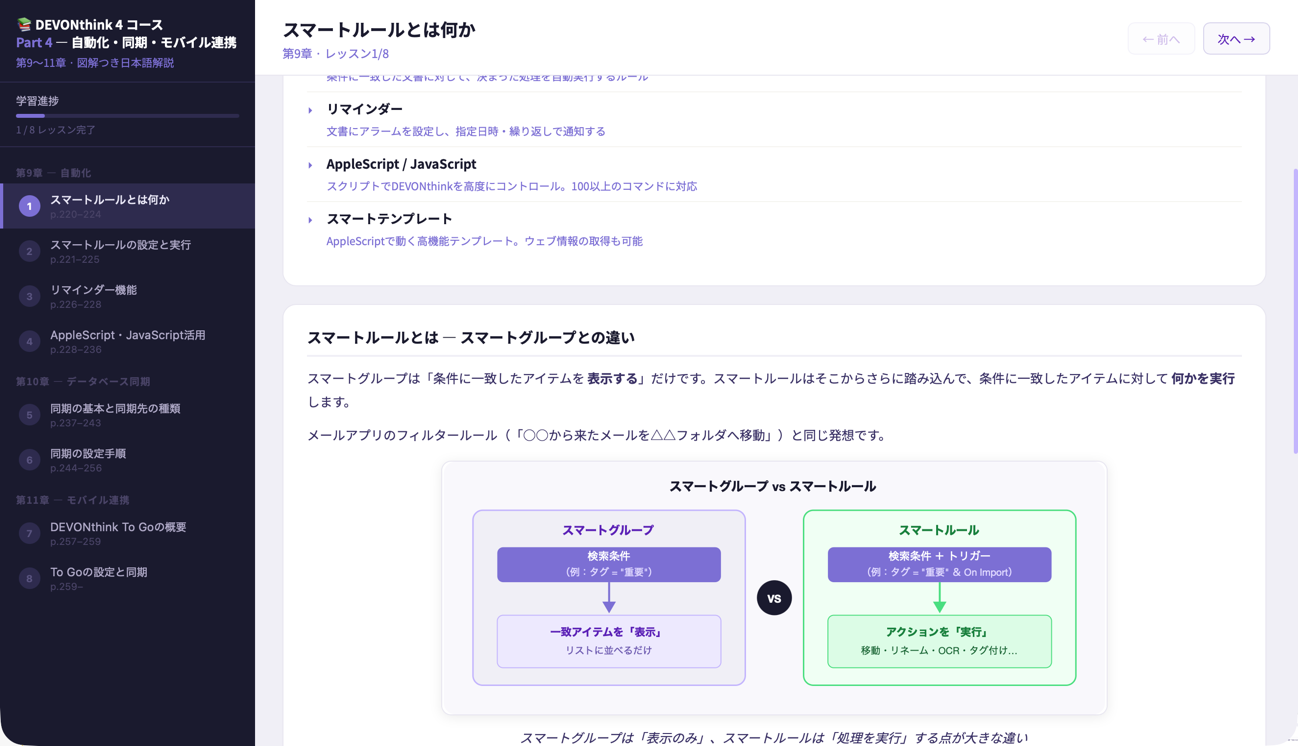Click the page vertical scrollbar thumb

(x=1294, y=310)
